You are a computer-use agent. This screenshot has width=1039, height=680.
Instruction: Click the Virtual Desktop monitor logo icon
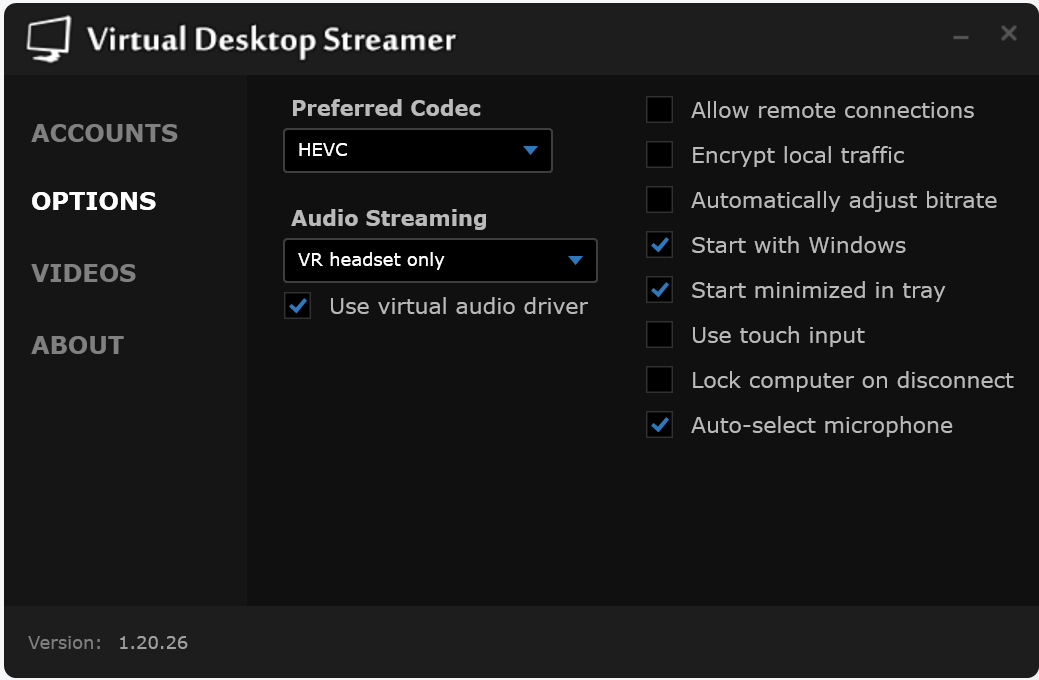tap(46, 38)
